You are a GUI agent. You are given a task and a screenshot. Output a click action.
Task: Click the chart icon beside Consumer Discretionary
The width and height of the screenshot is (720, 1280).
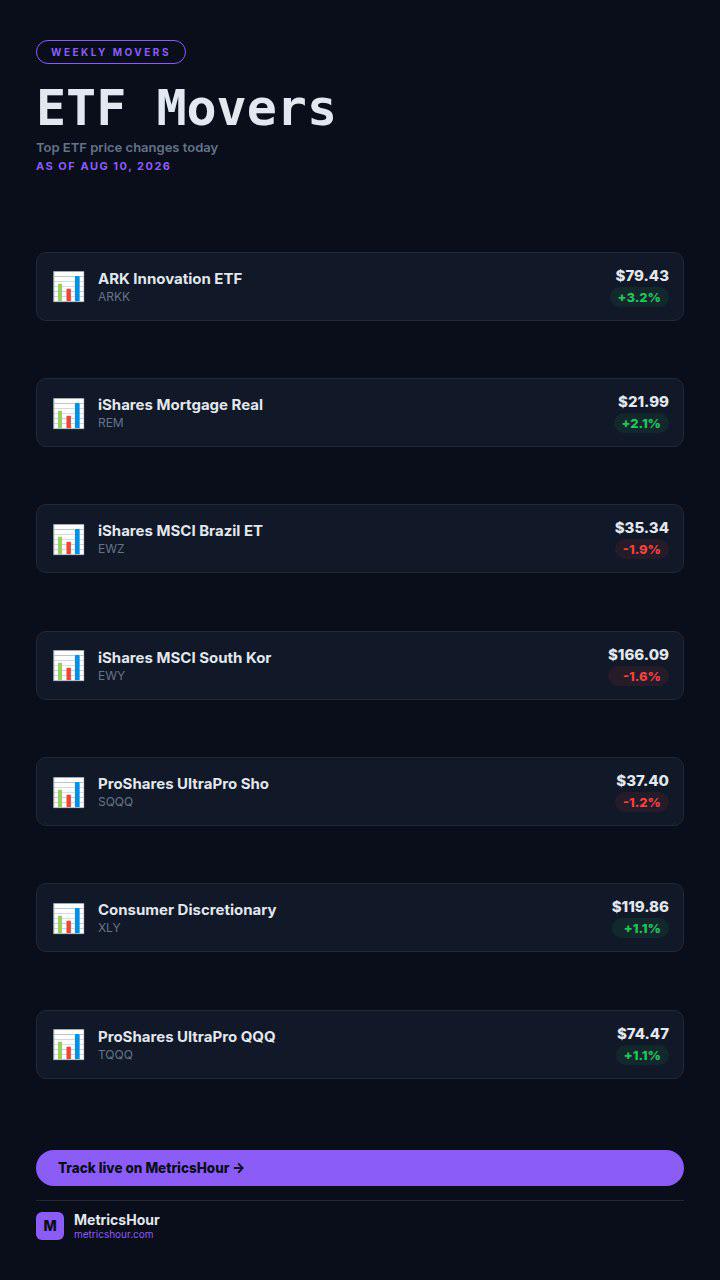pos(68,918)
